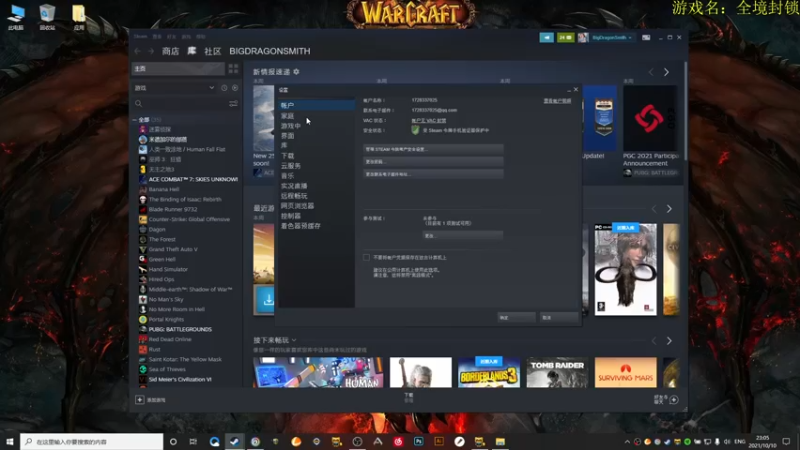
Task: Expand the 接下来畅玩 section dropdown
Action: coord(294,340)
